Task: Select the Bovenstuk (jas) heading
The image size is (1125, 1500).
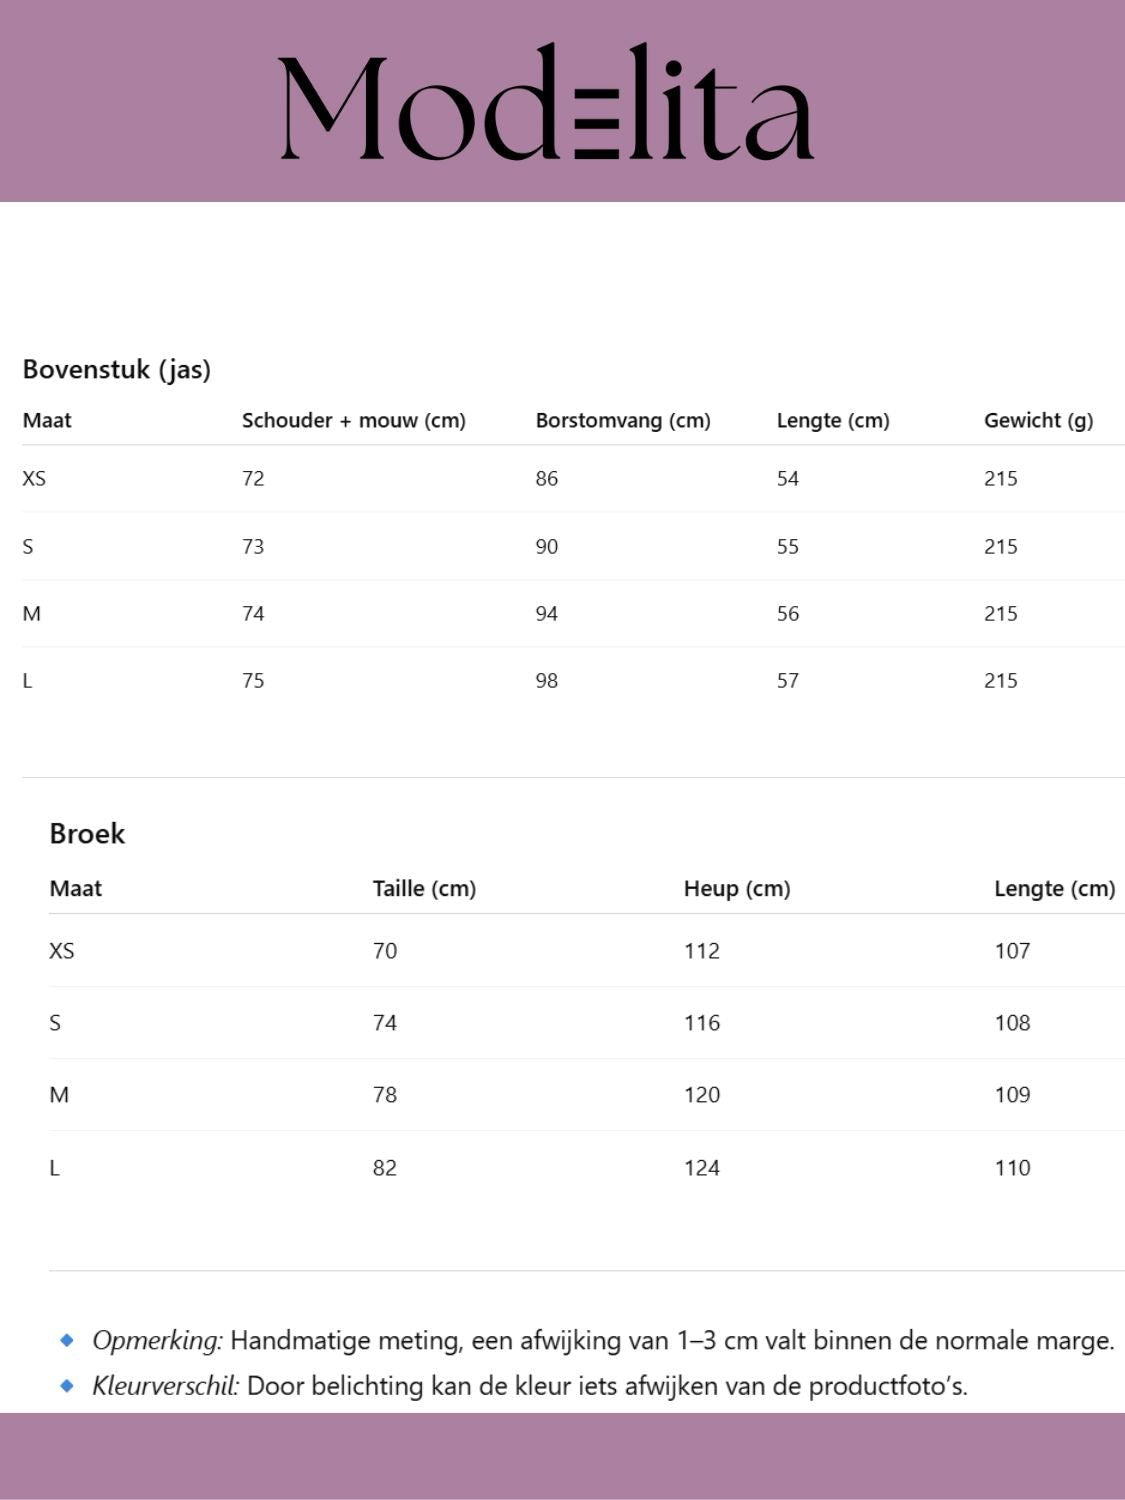Action: pyautogui.click(x=116, y=369)
